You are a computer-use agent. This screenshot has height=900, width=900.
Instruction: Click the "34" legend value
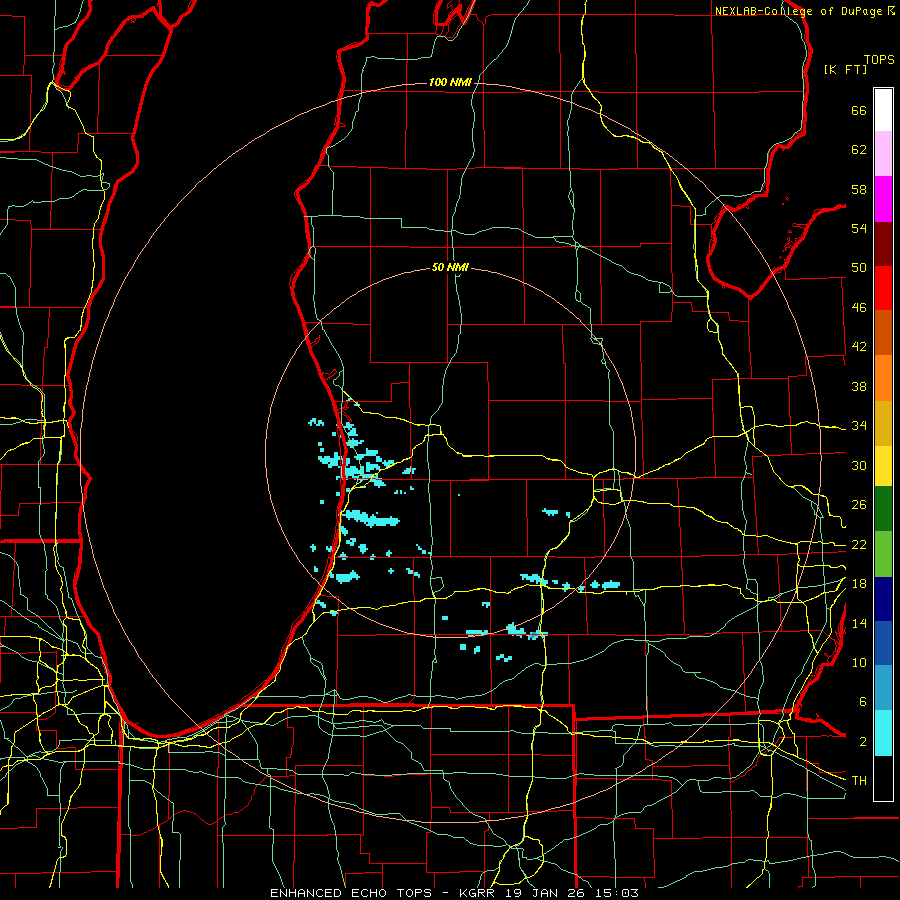point(859,426)
